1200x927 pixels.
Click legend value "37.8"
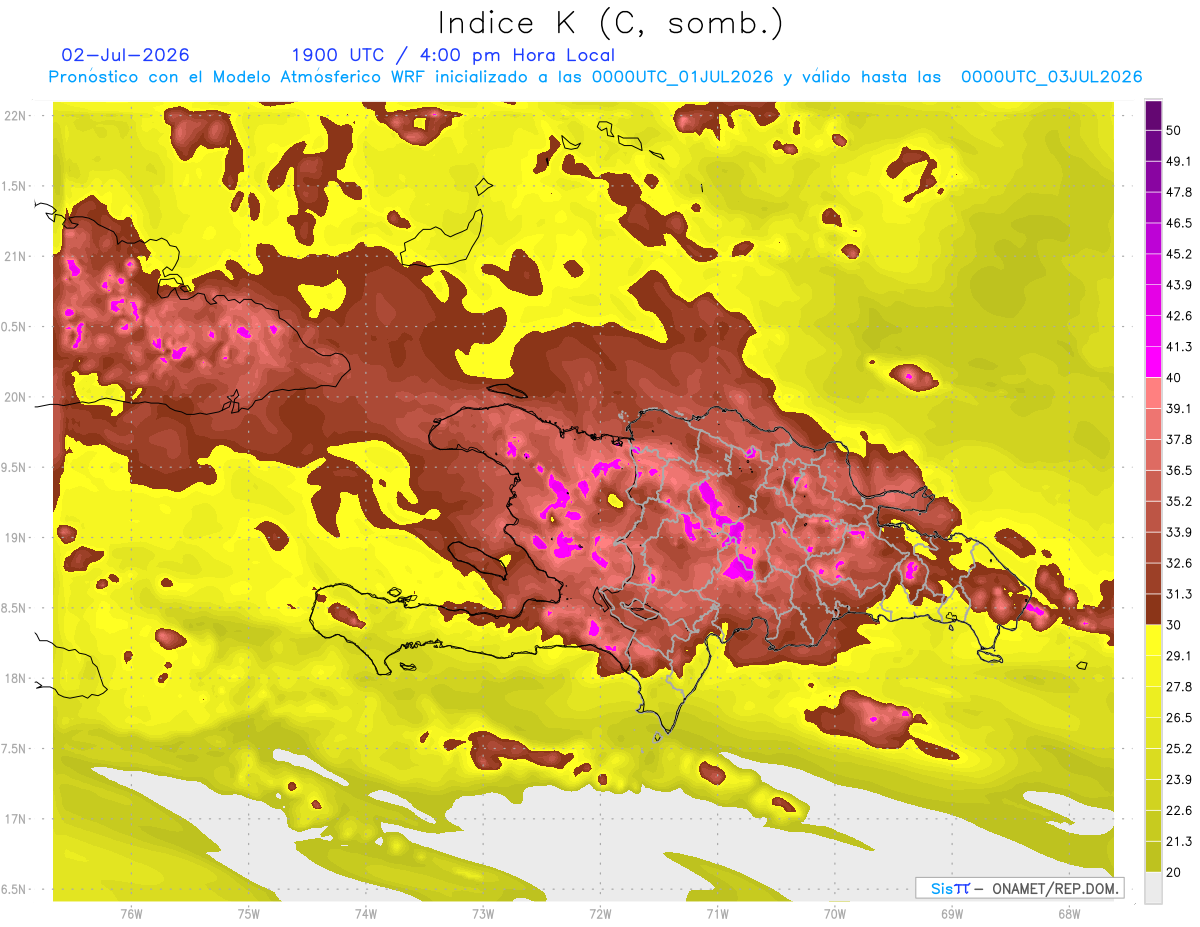point(1180,439)
